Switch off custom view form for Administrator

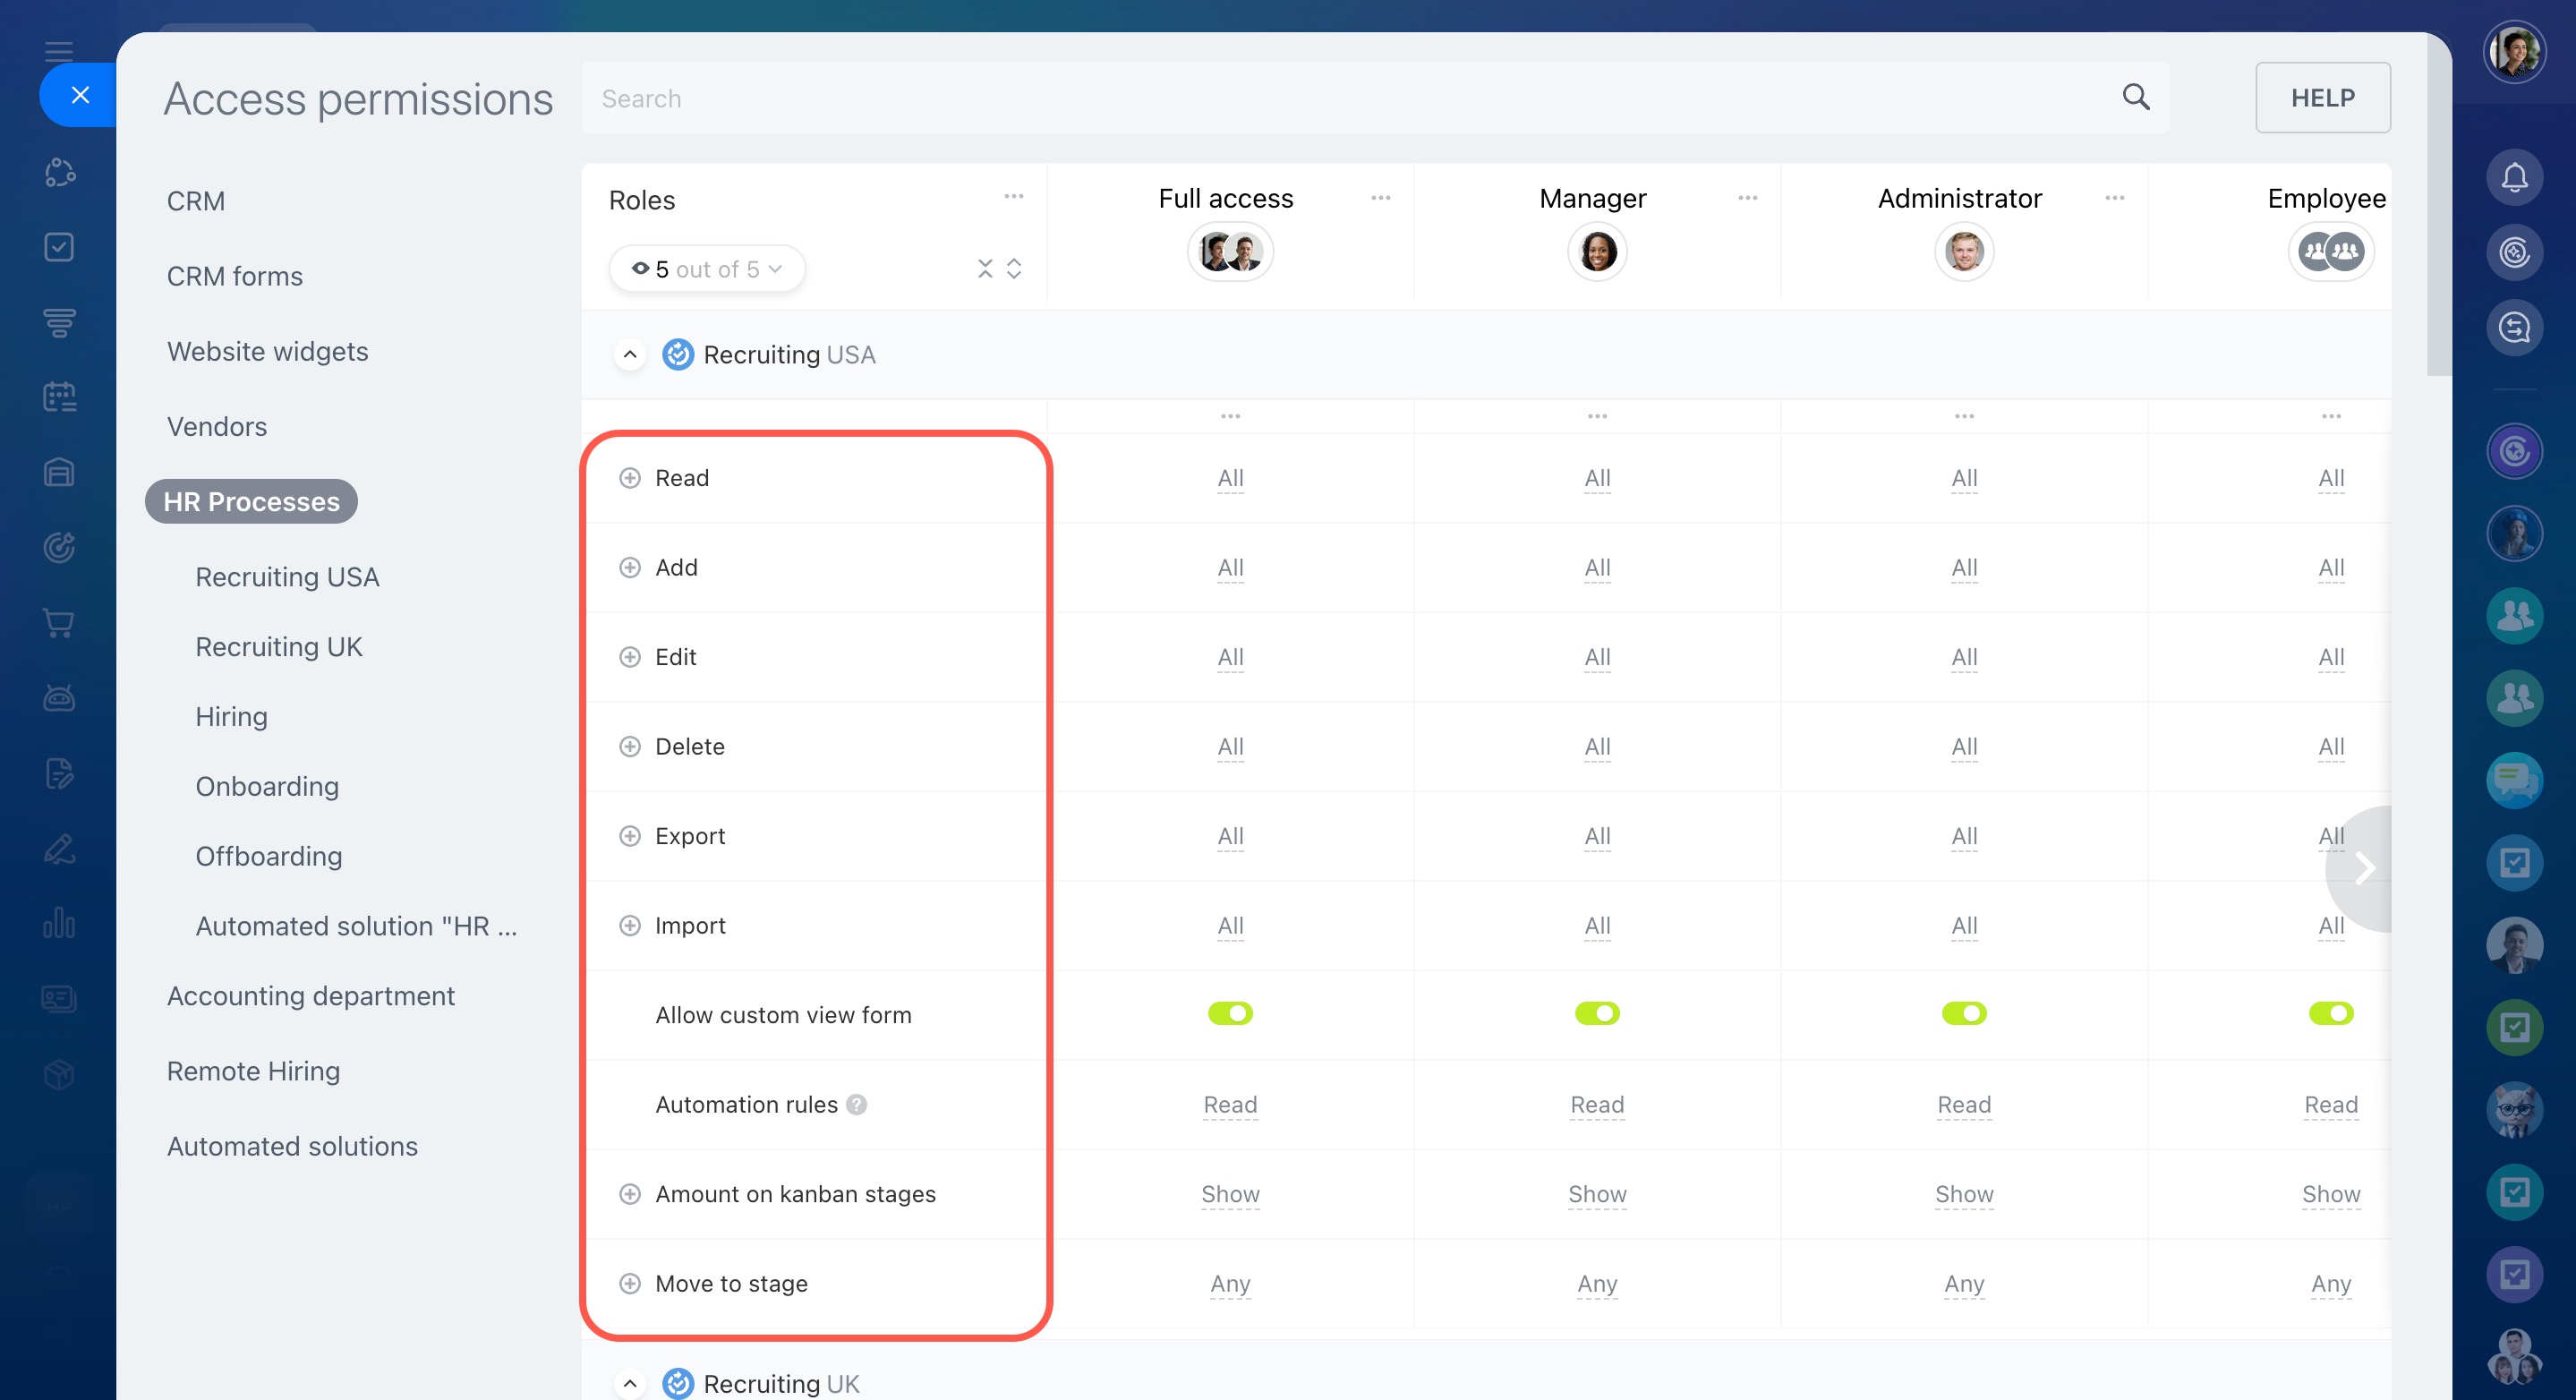coord(1964,1014)
